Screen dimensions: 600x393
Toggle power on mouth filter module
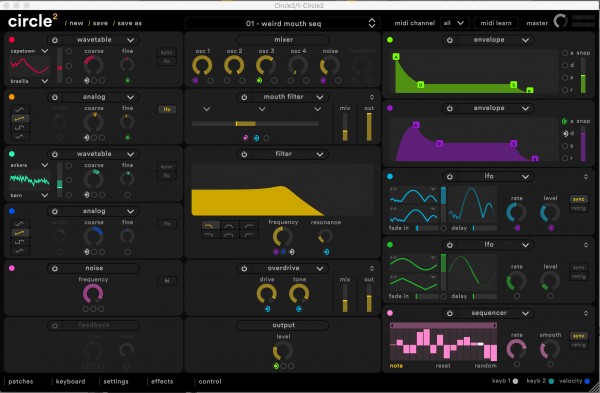244,97
